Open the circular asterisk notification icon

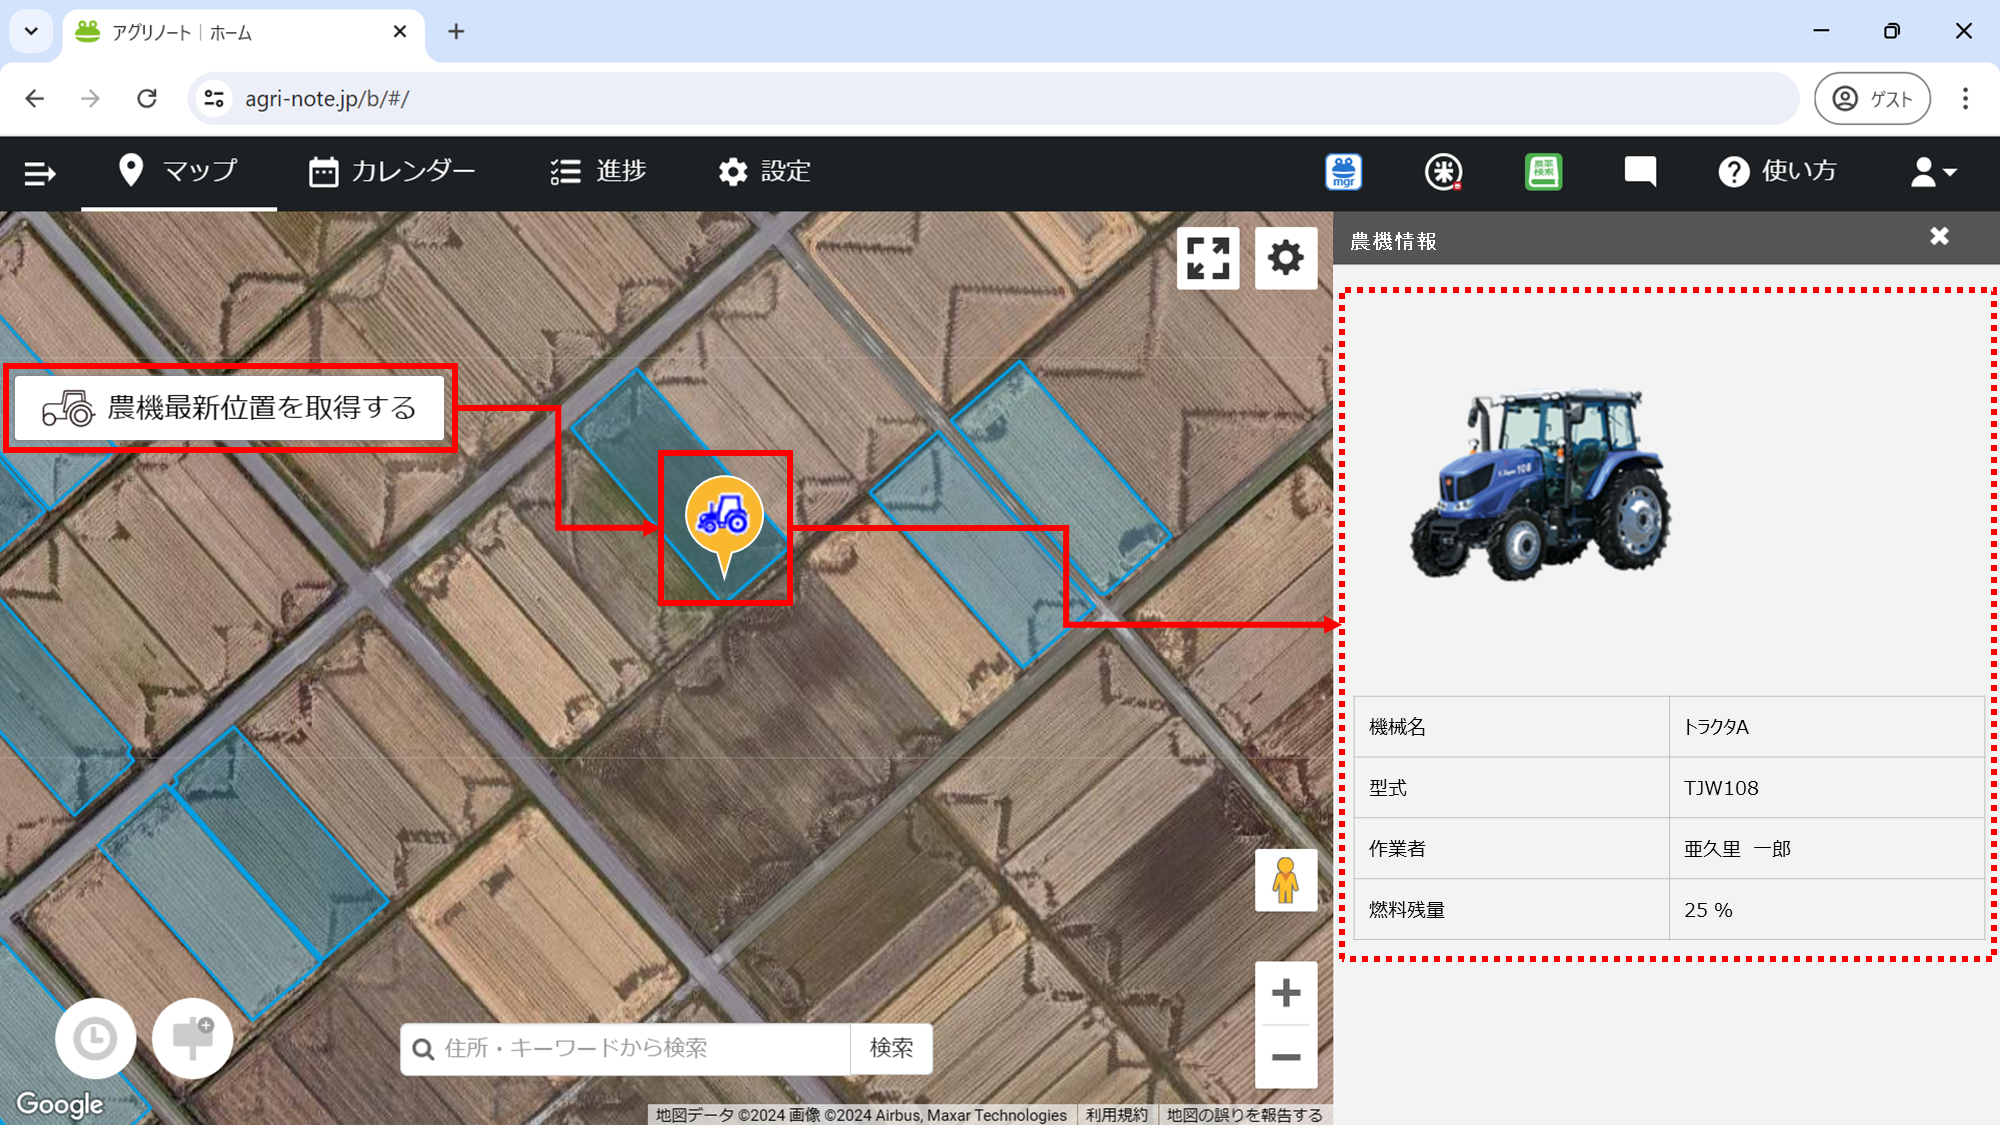point(1443,172)
